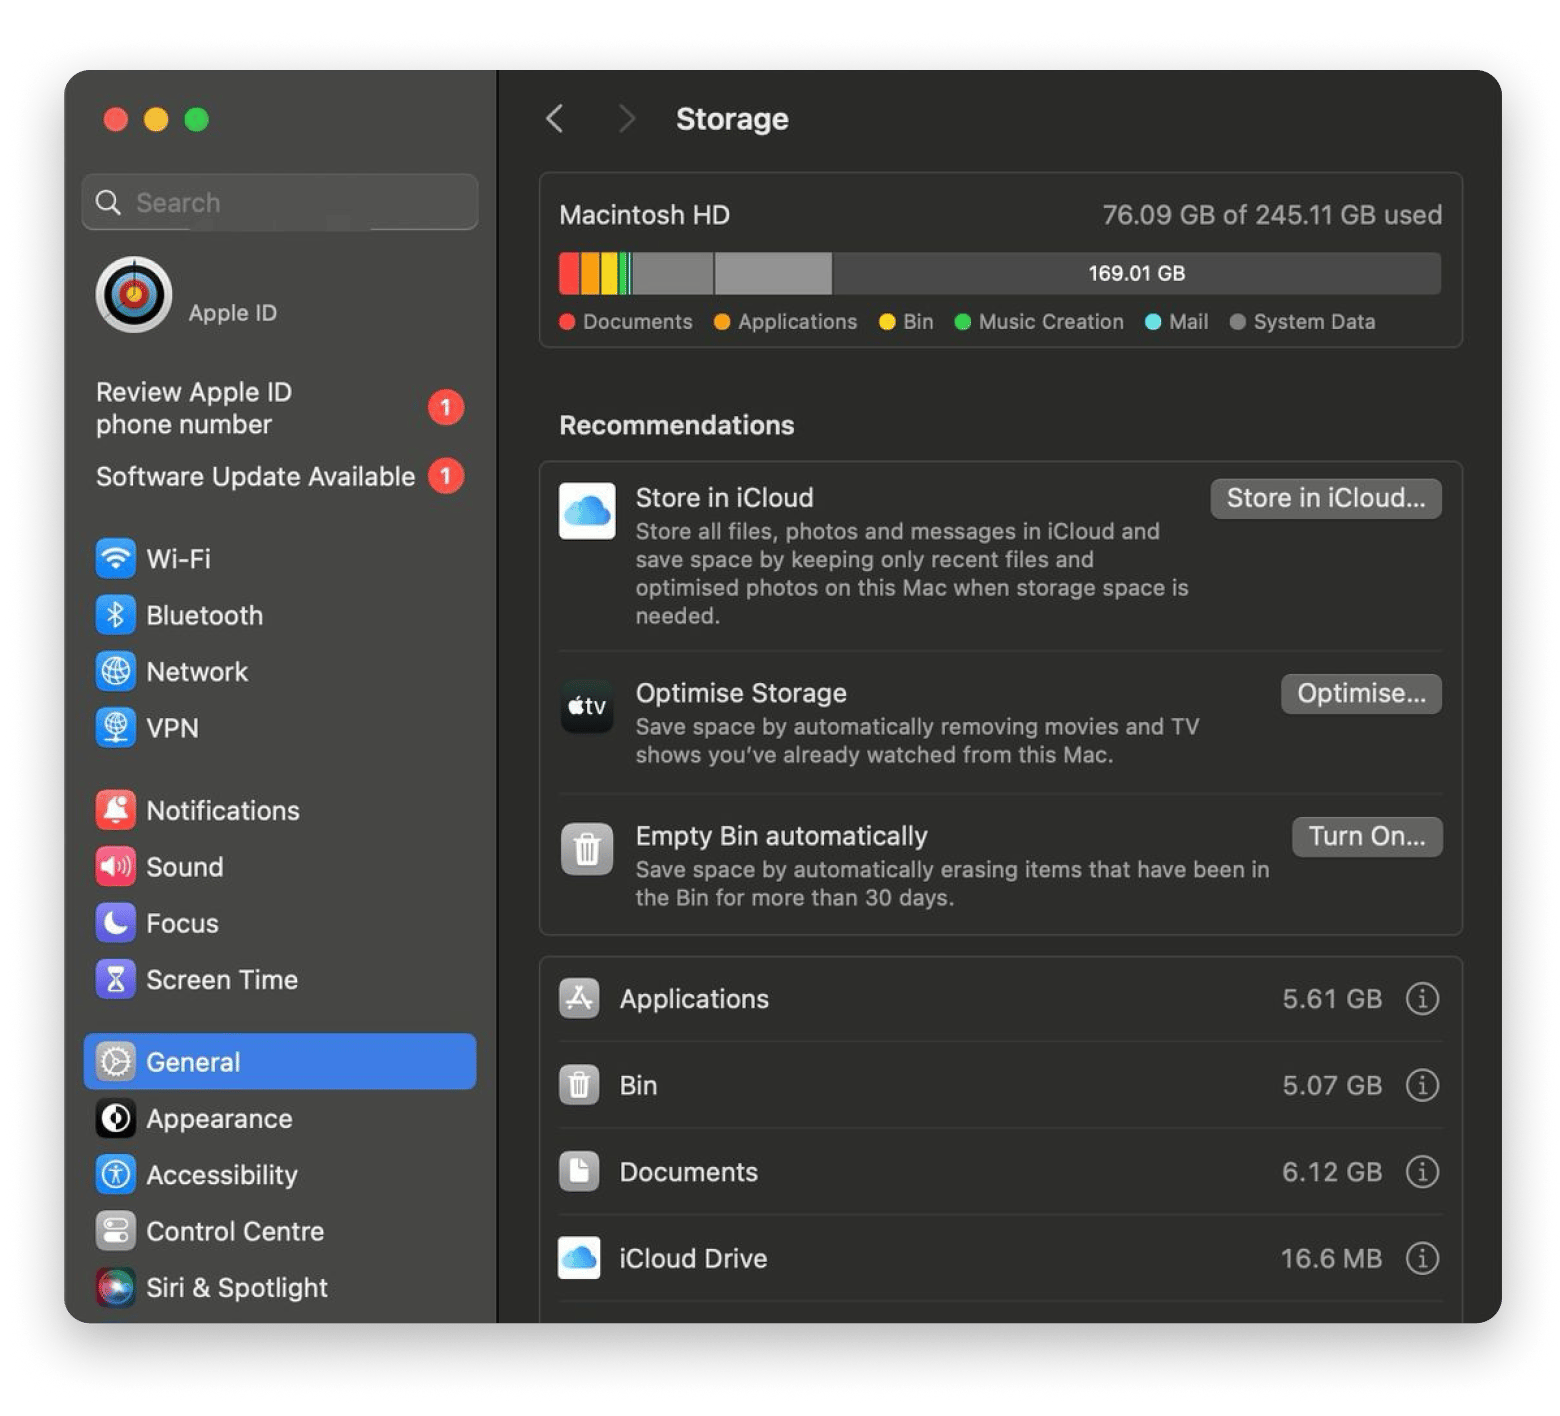
Task: Open Apple ID account label
Action: (232, 313)
